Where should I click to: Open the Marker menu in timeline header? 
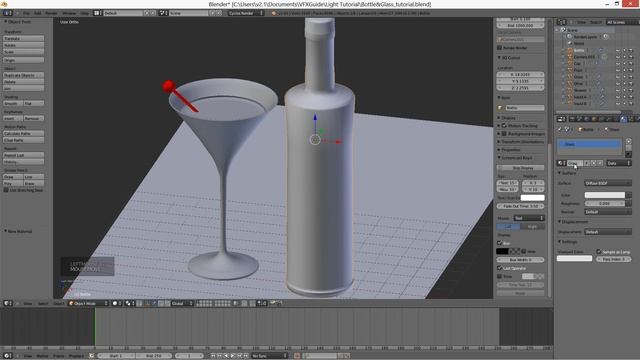42,356
